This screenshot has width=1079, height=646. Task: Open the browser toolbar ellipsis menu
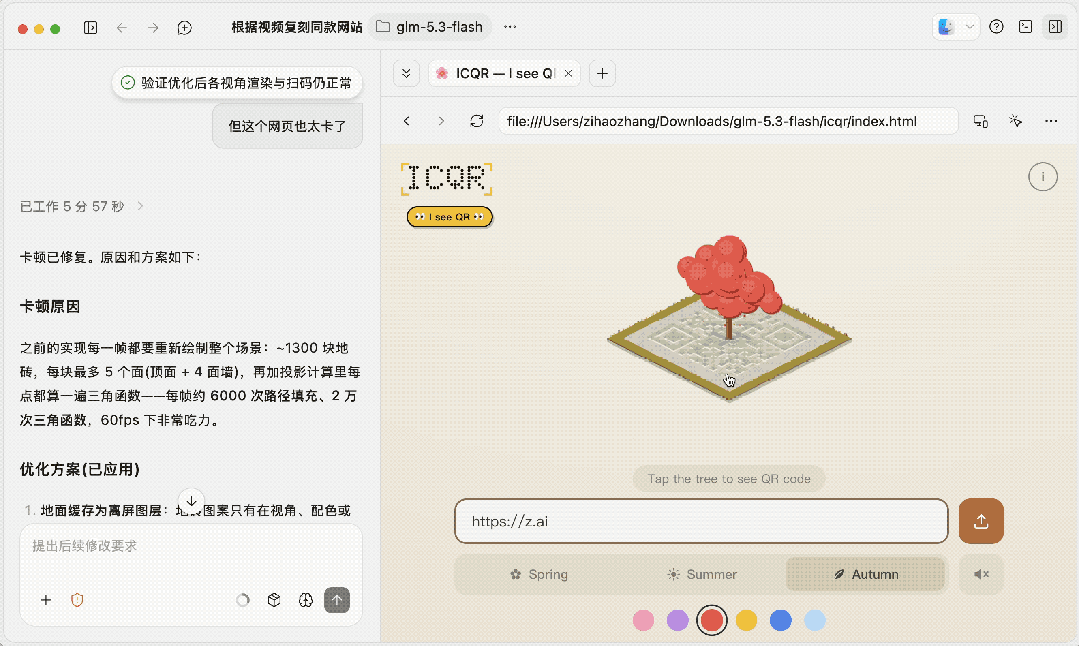point(1051,121)
